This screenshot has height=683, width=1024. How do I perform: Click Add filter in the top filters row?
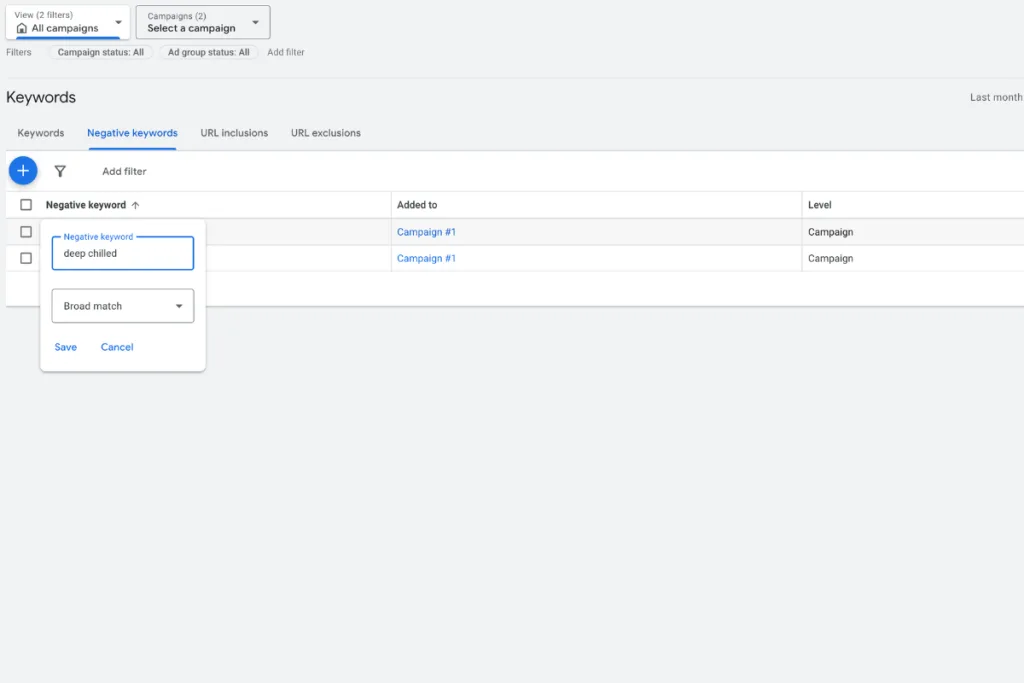[285, 52]
